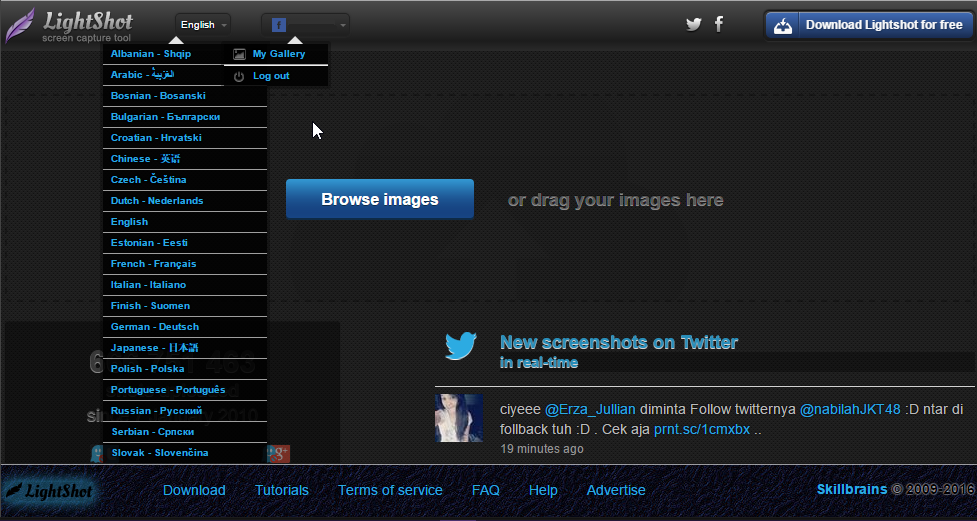Viewport: 977px width, 521px height.
Task: Select Bosnian - Bosanski language
Action: pyautogui.click(x=185, y=96)
